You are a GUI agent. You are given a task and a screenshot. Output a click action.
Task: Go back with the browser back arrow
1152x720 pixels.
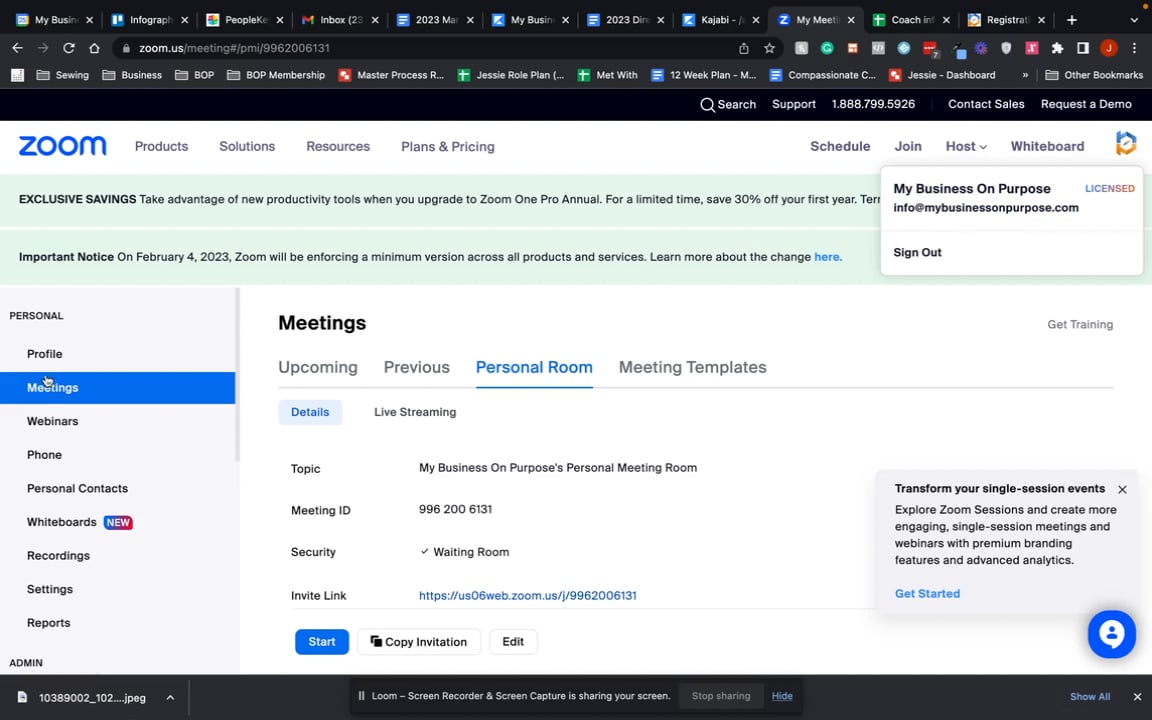coord(18,48)
